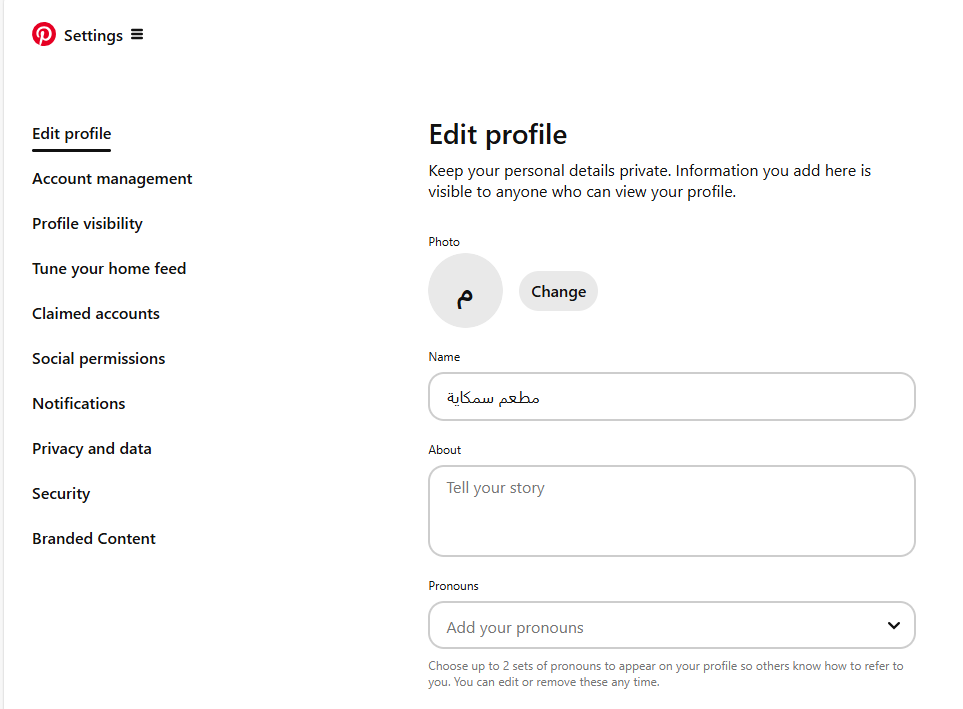
Task: Select the Security settings item
Action: pos(61,494)
